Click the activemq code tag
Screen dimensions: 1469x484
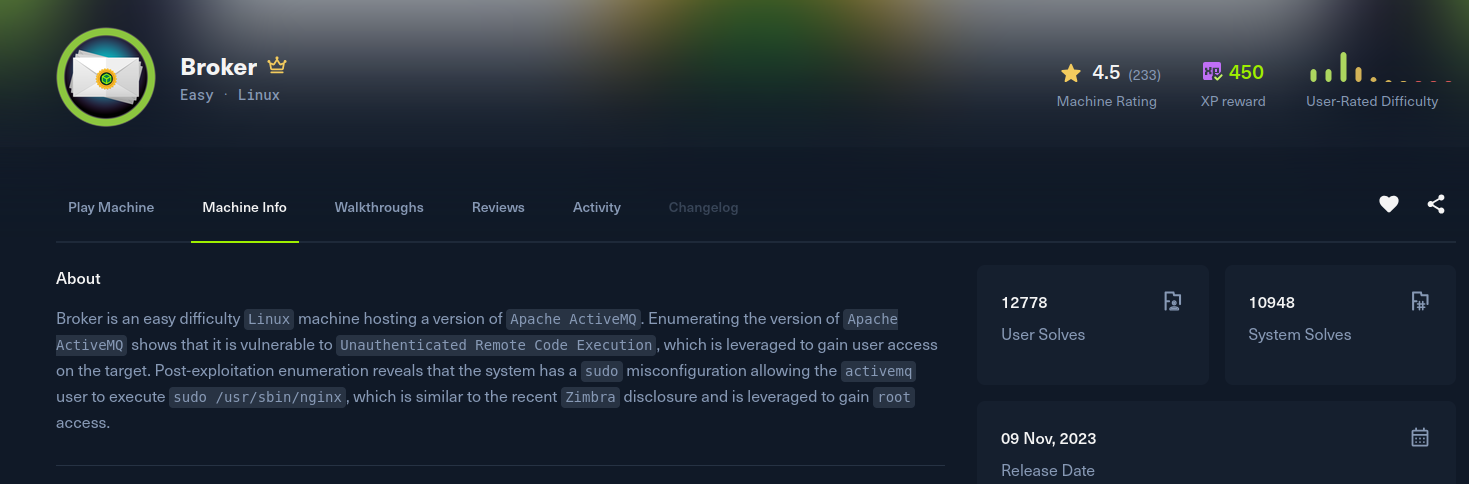[x=879, y=371]
